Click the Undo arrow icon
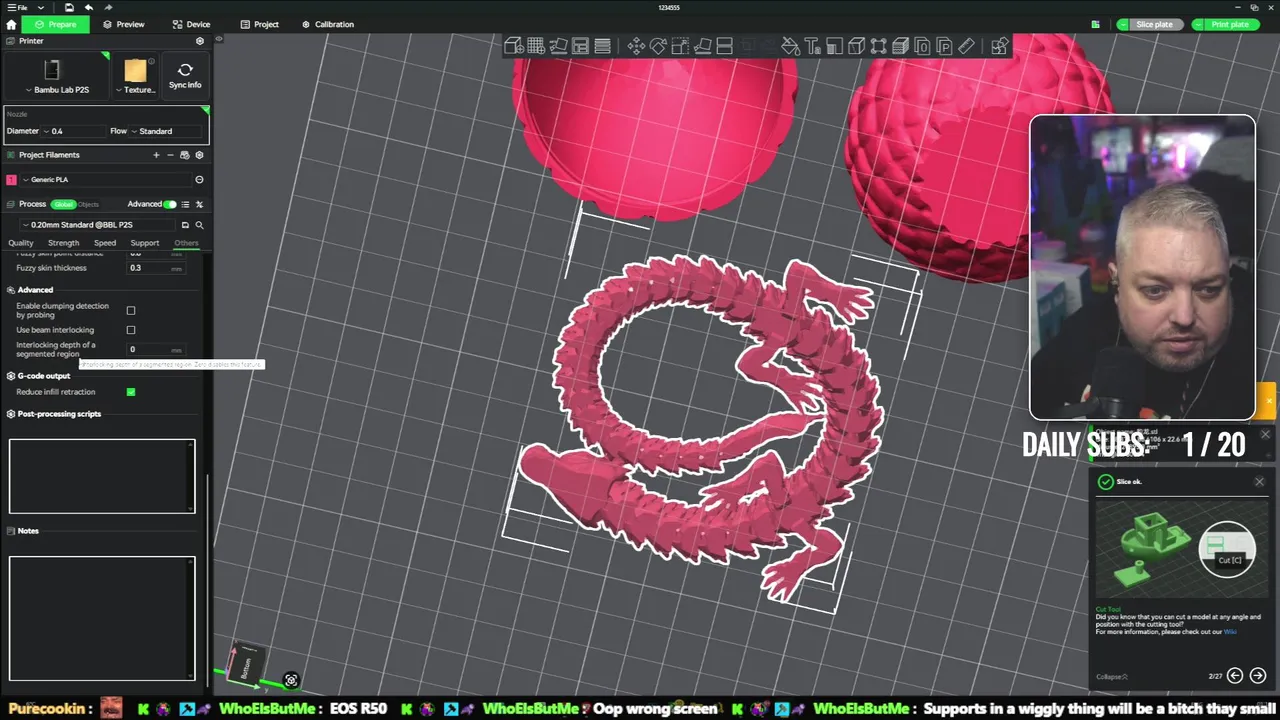Screen dimensions: 1280x720 tap(88, 7)
